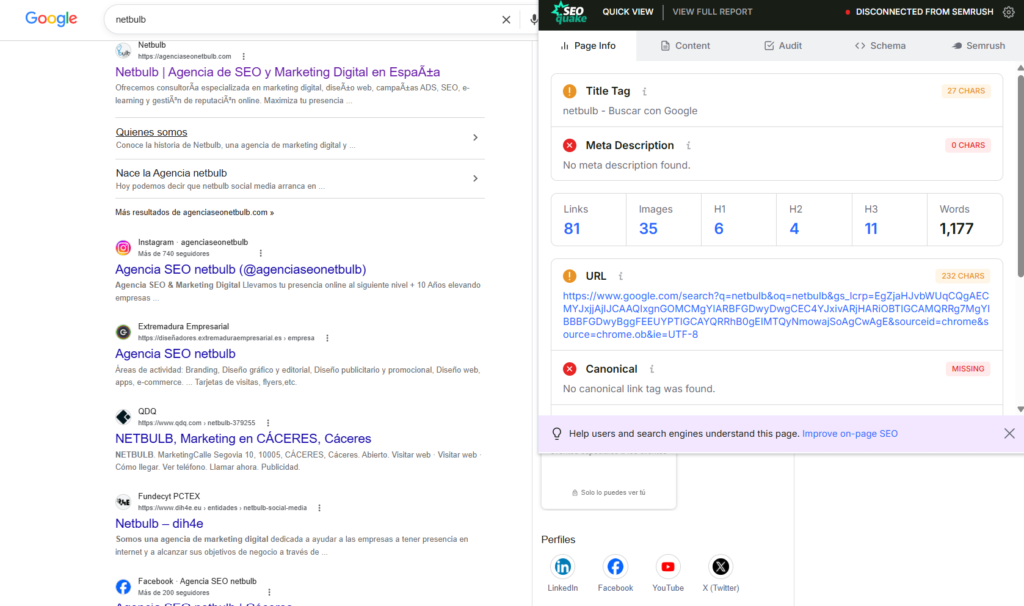This screenshot has height=606, width=1024.
Task: Open options for the Instagram result
Action: click(261, 253)
